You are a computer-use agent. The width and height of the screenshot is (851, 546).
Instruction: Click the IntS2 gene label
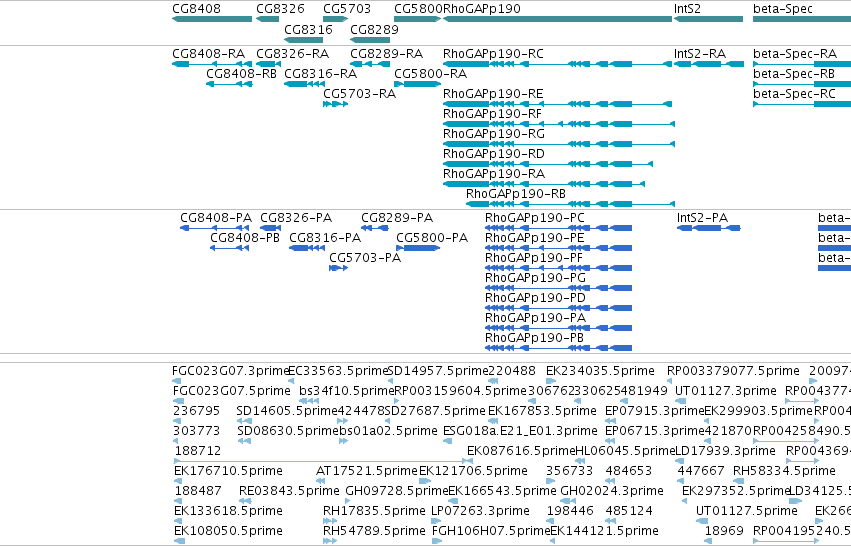pos(687,9)
